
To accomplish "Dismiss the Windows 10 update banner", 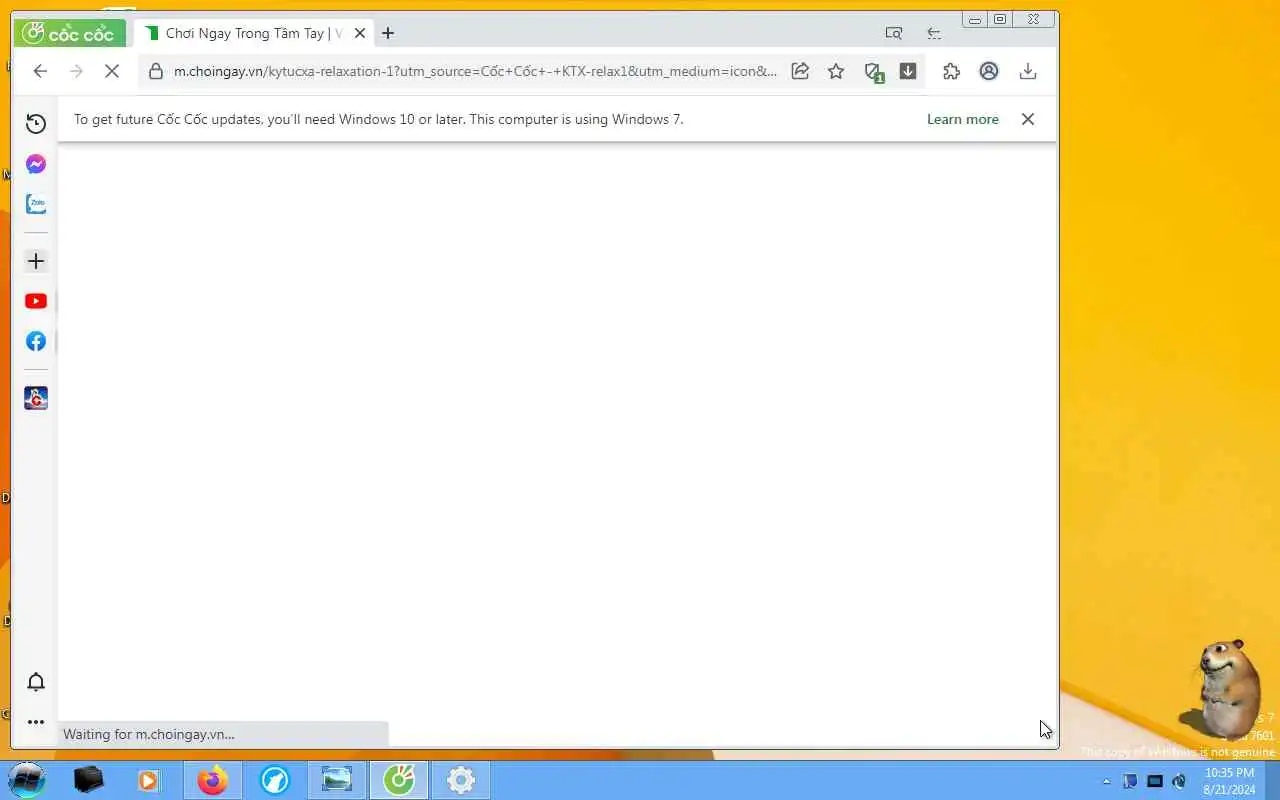I will pos(1027,119).
